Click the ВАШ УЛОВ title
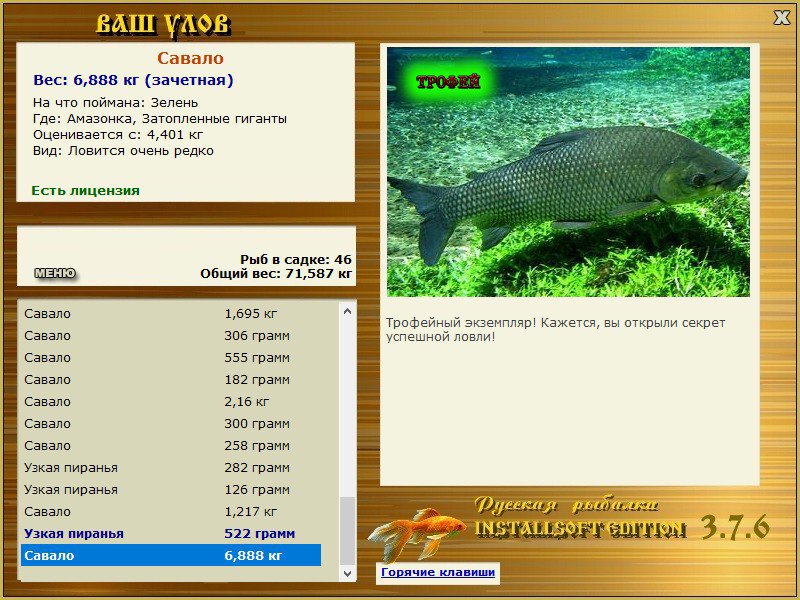This screenshot has height=600, width=800. 163,24
